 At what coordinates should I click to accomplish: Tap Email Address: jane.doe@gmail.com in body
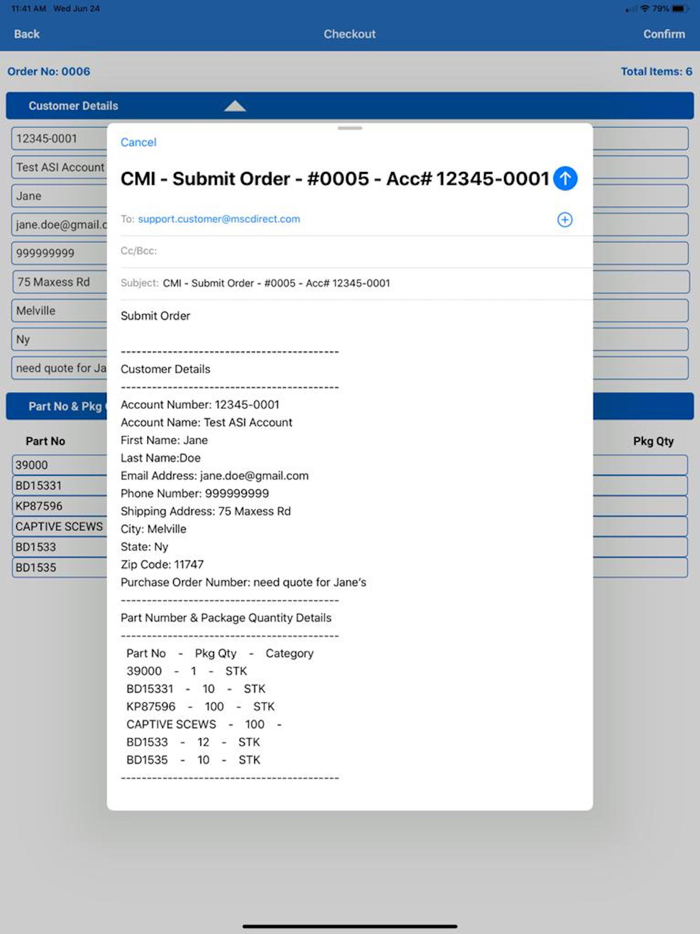pos(214,476)
